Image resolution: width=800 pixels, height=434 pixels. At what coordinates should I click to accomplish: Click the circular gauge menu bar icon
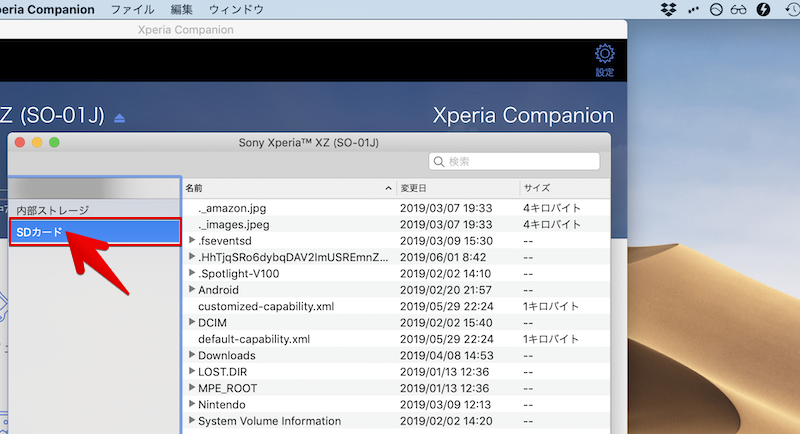click(x=715, y=9)
